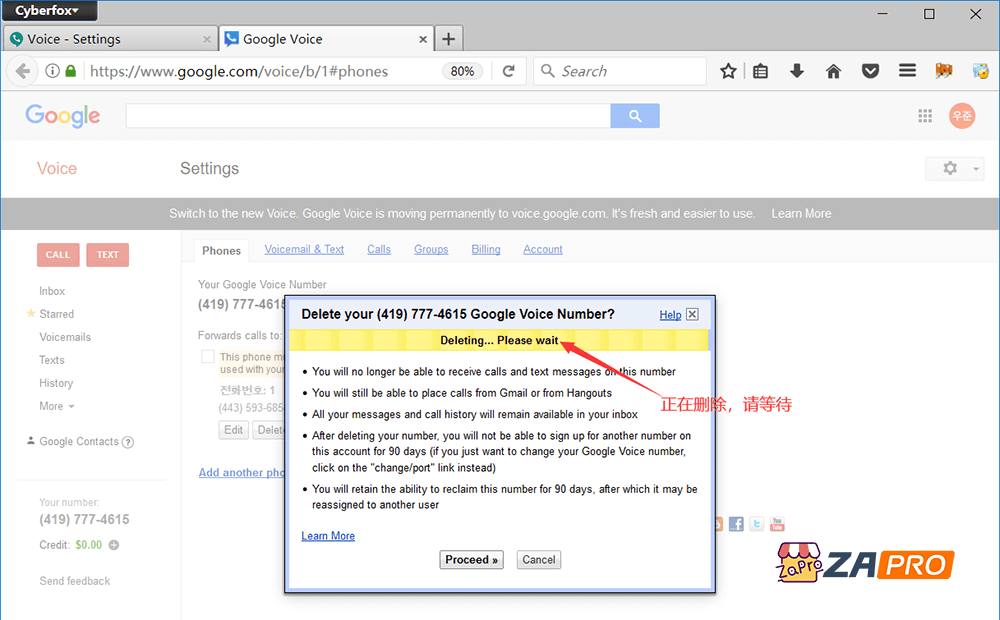
Task: Enable the phone forwarding checkbox
Action: coord(207,355)
